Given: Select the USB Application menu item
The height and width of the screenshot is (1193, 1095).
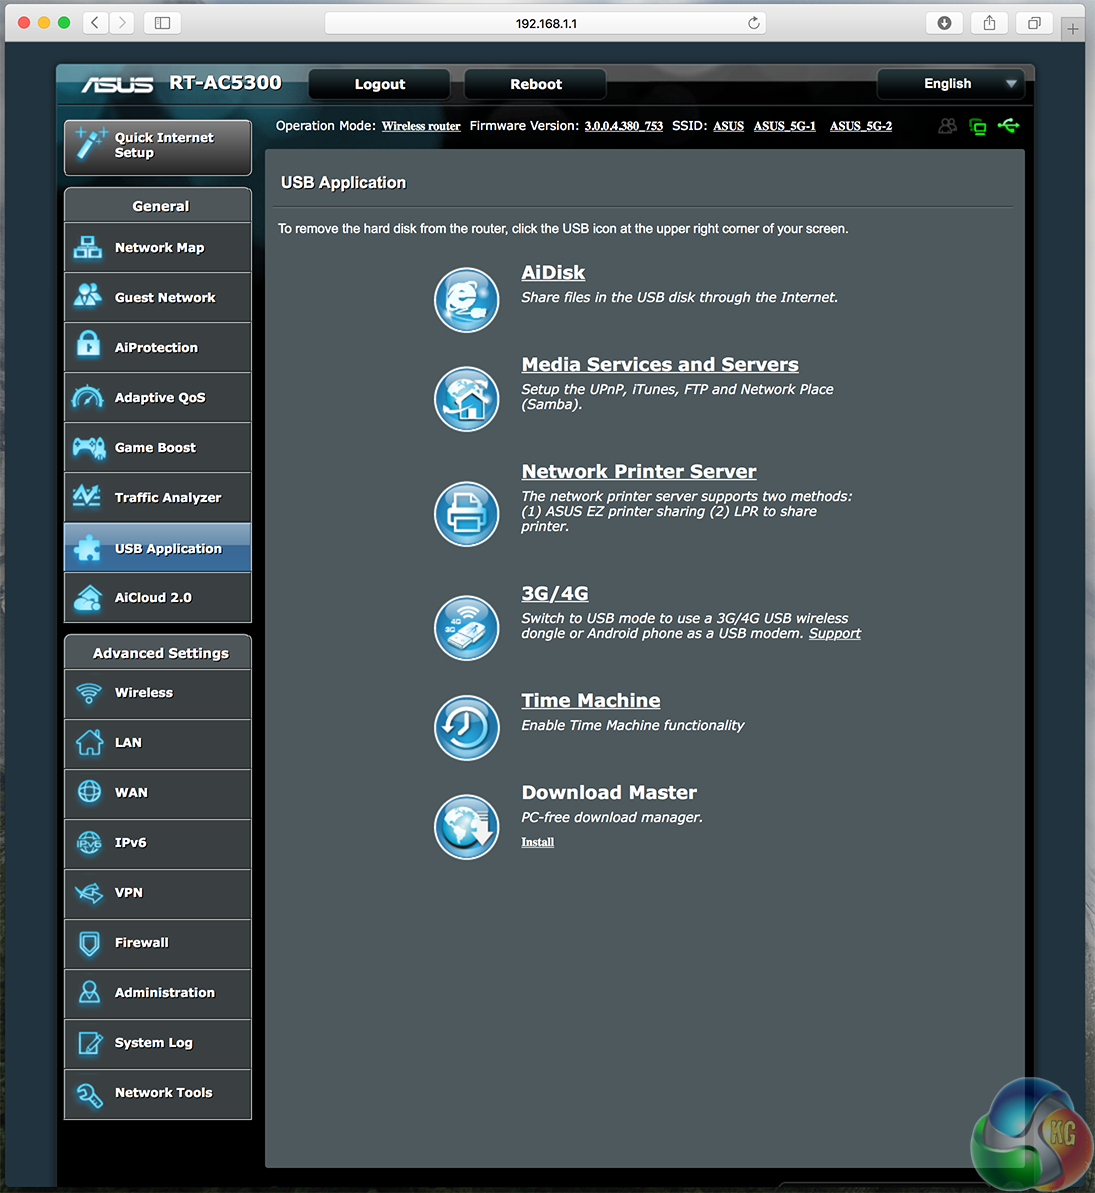Looking at the screenshot, I should coord(158,548).
